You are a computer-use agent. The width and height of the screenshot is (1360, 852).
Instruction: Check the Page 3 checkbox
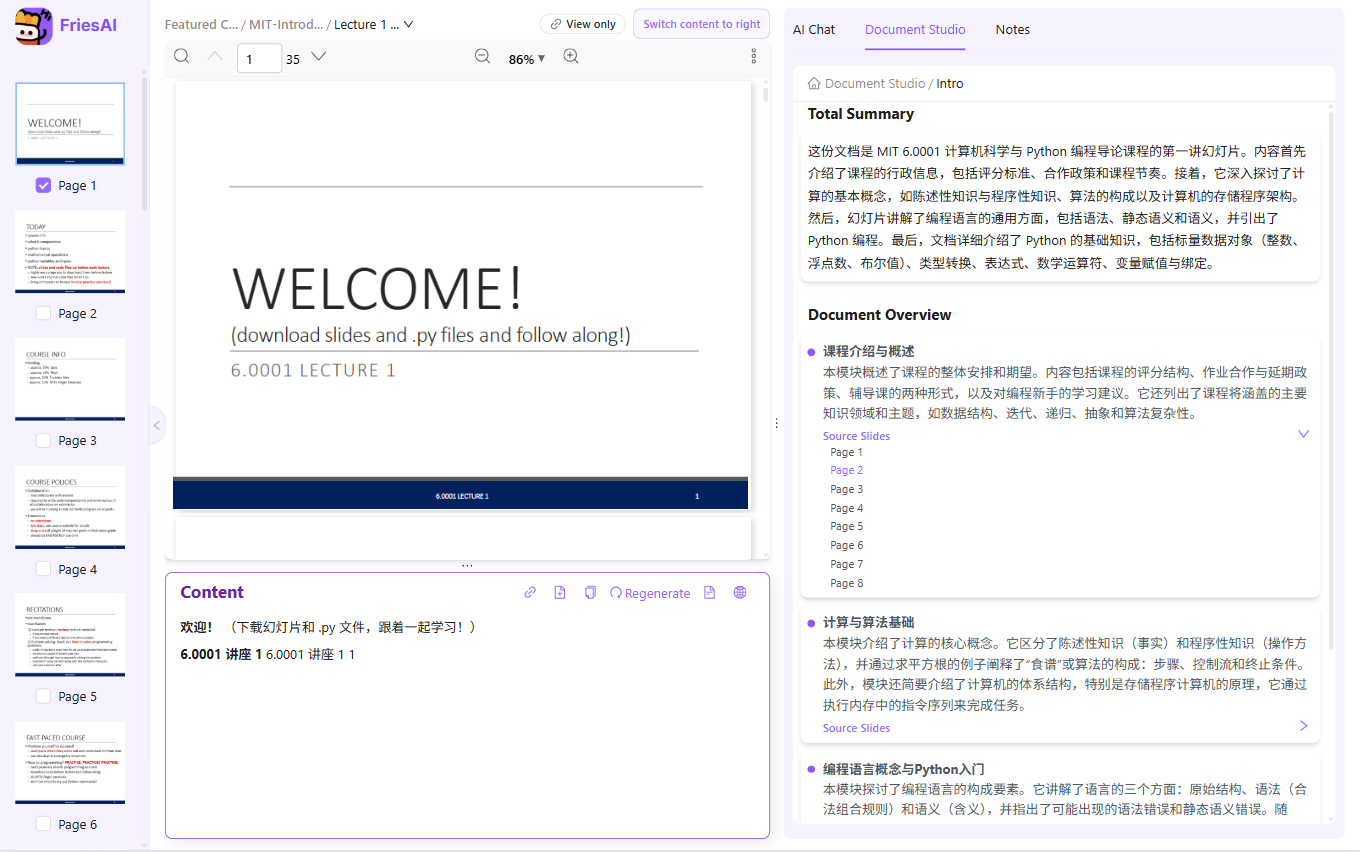43,440
